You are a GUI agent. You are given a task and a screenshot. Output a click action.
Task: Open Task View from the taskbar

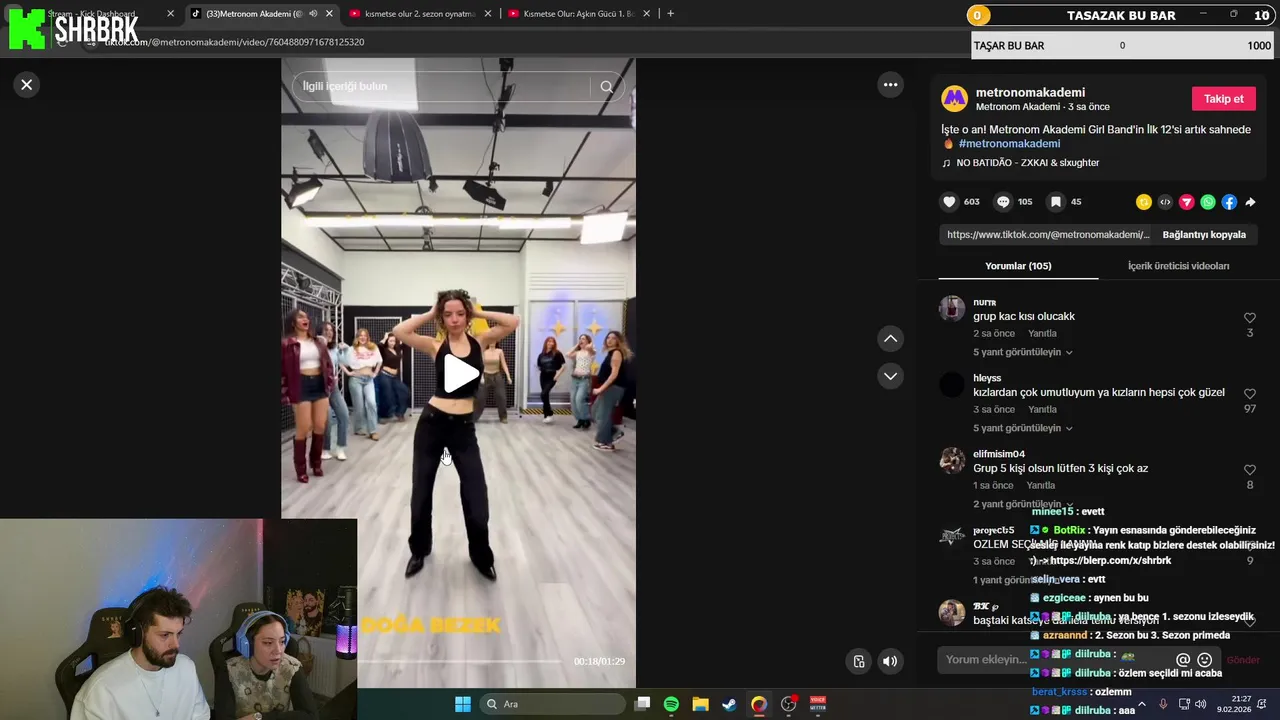point(642,704)
